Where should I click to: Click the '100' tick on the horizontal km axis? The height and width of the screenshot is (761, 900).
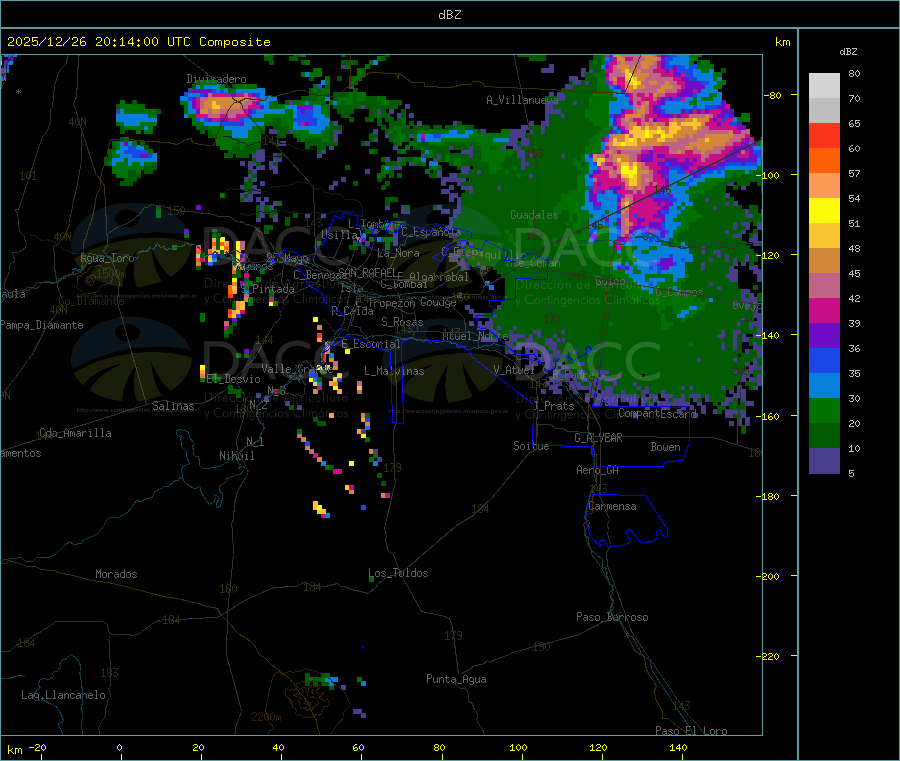tap(518, 747)
